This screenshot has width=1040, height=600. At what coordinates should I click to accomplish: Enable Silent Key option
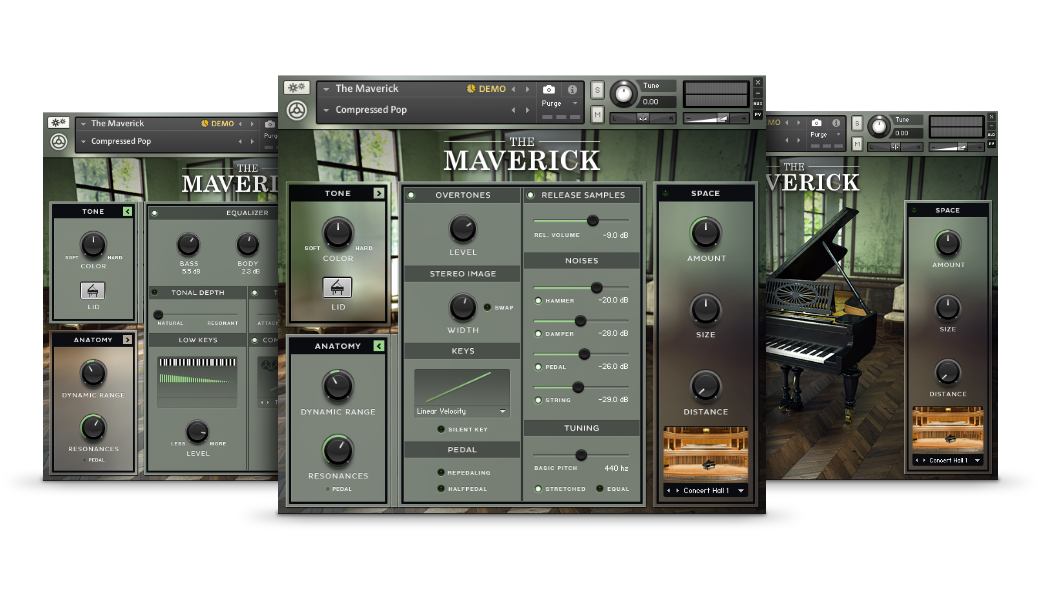[441, 430]
